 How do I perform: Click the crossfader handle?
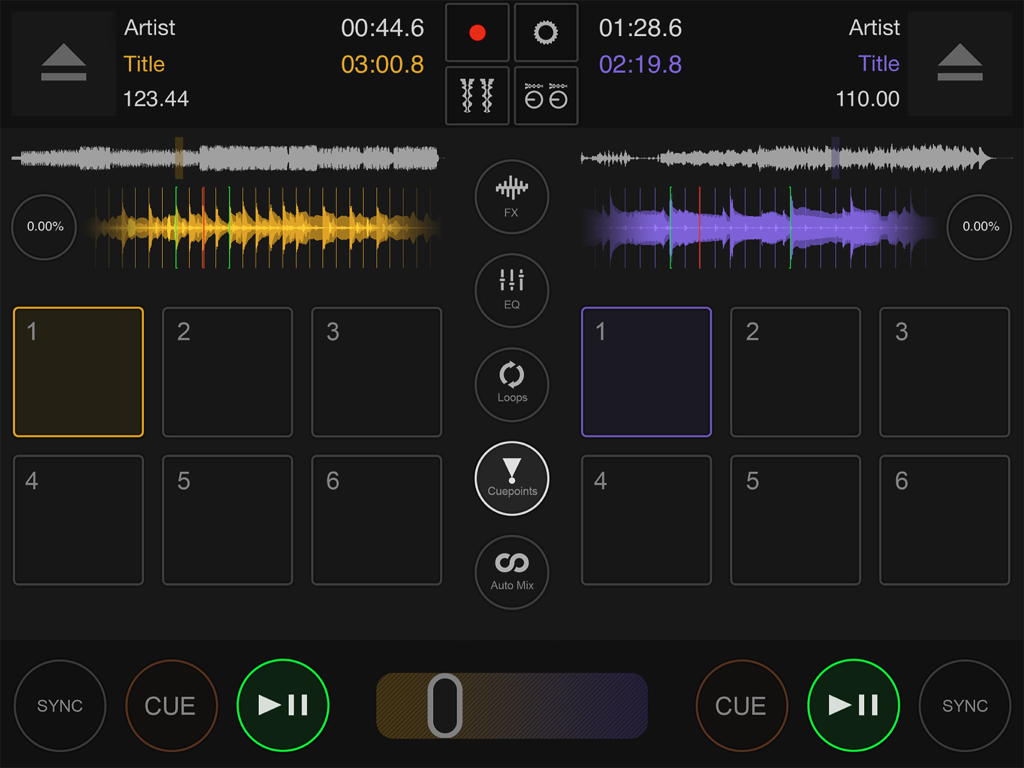(x=447, y=705)
